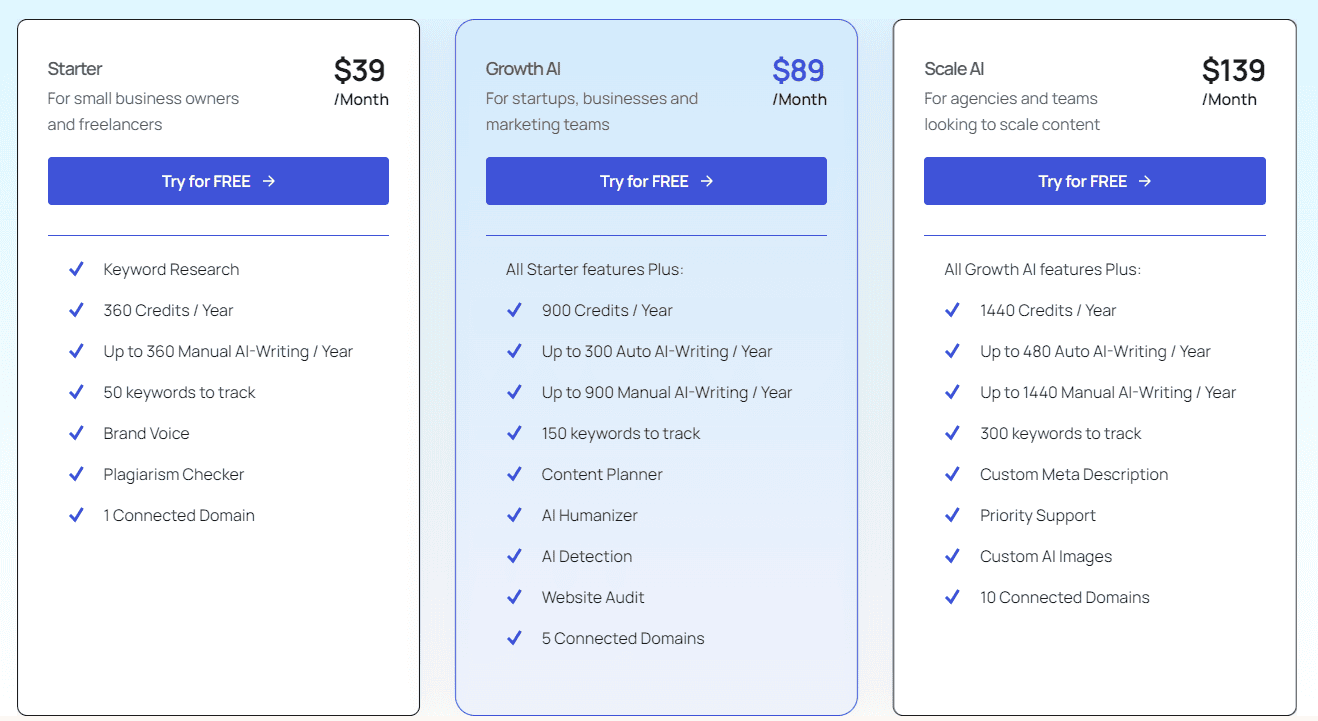Click the checkmark beside AI Detection
Screen dimensions: 1318x721
(x=514, y=556)
